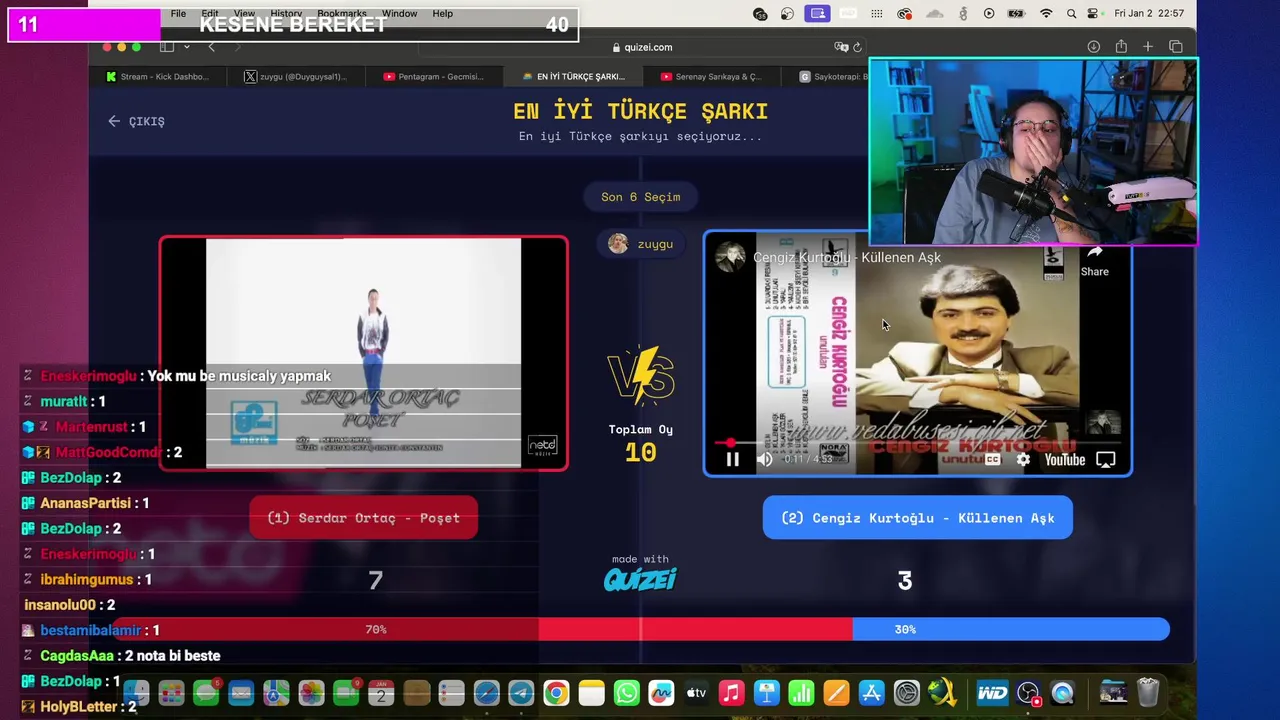Seek on the YouTube red progress bar

(x=917, y=442)
